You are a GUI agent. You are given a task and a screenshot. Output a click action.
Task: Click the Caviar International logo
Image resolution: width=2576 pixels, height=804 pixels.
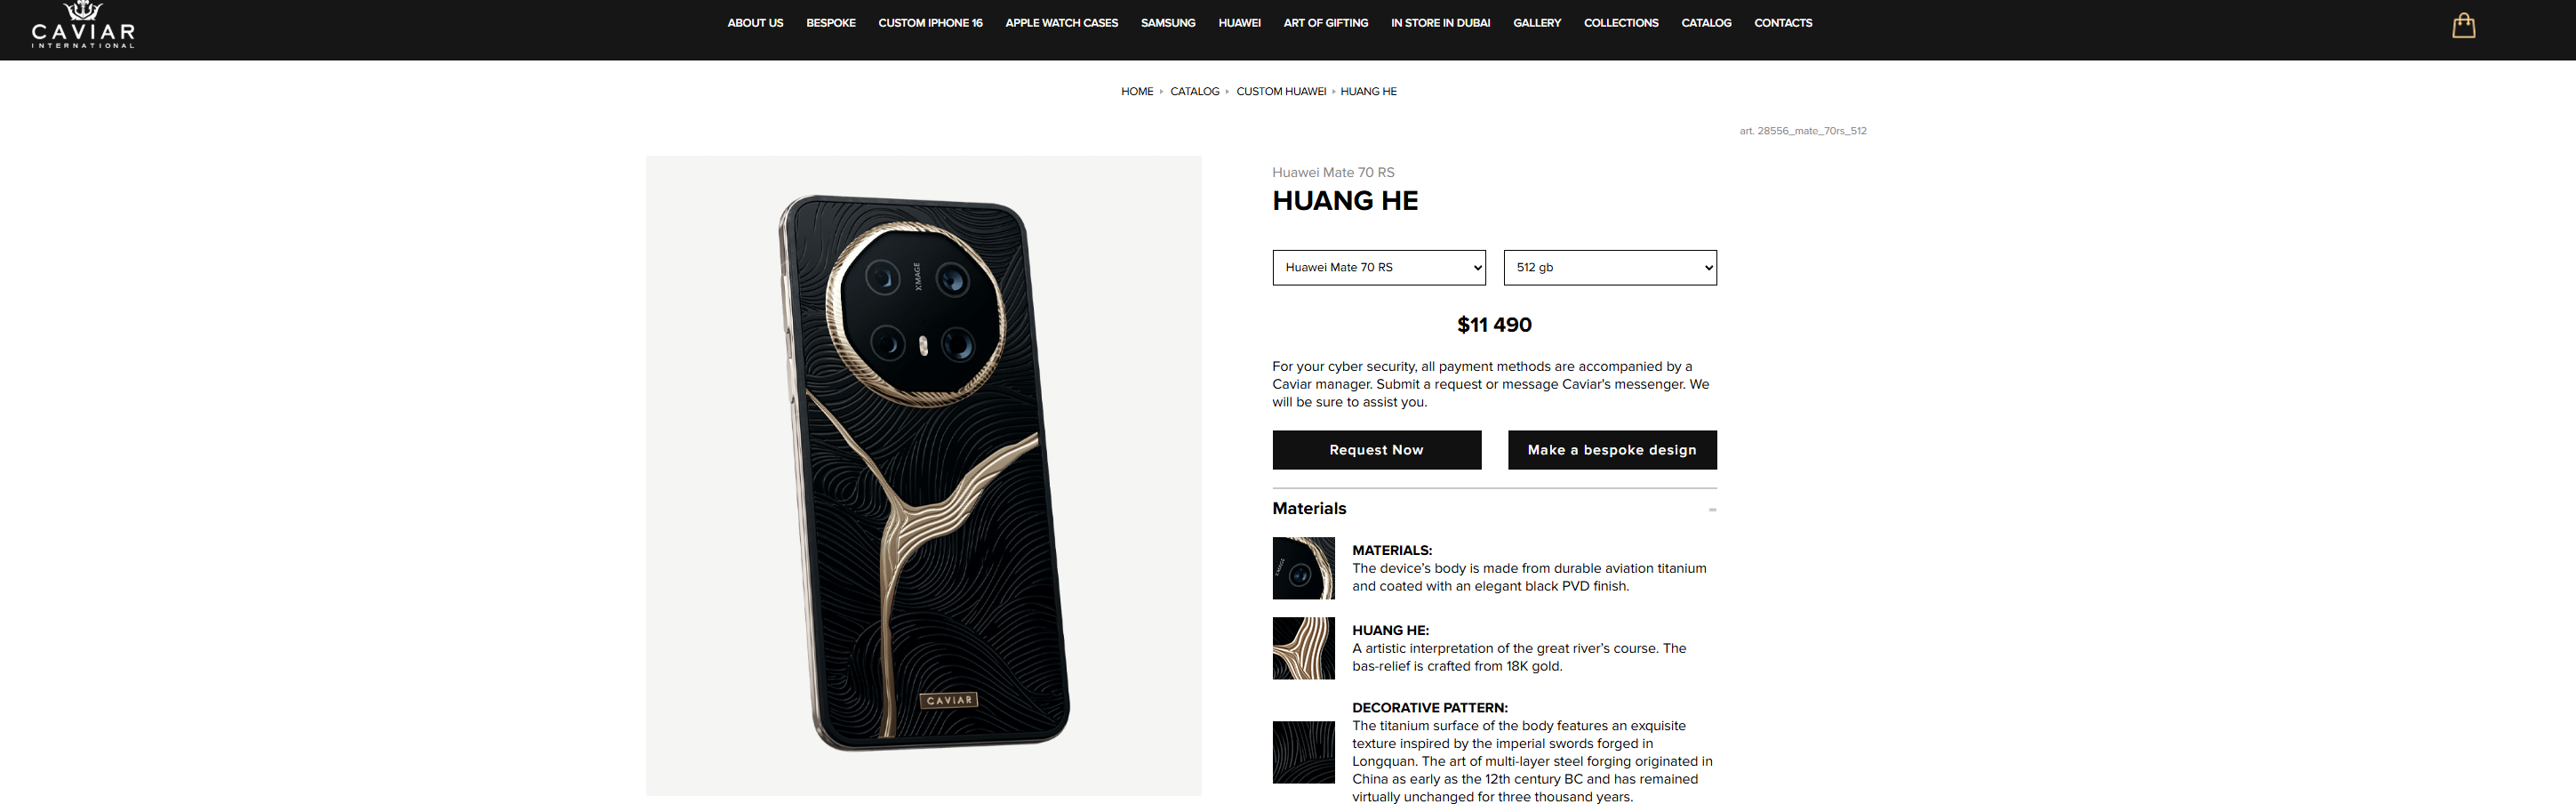click(x=83, y=24)
